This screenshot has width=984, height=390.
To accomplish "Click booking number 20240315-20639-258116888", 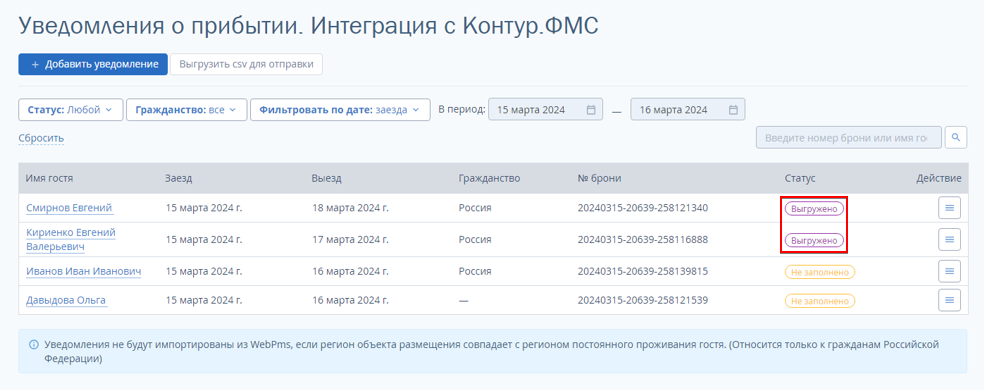I will coord(643,239).
